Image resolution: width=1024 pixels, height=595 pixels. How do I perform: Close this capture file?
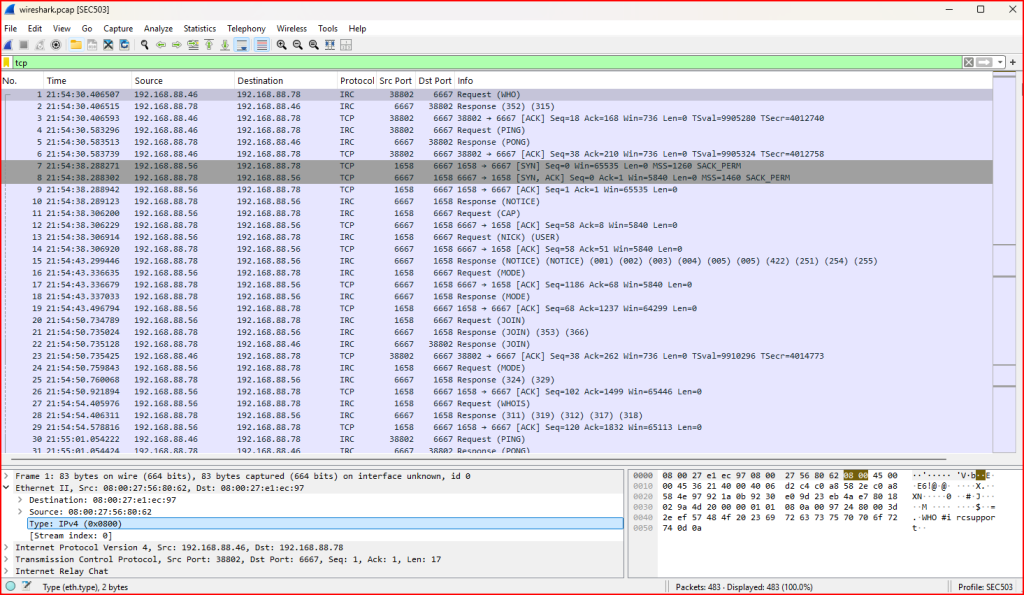(x=108, y=45)
